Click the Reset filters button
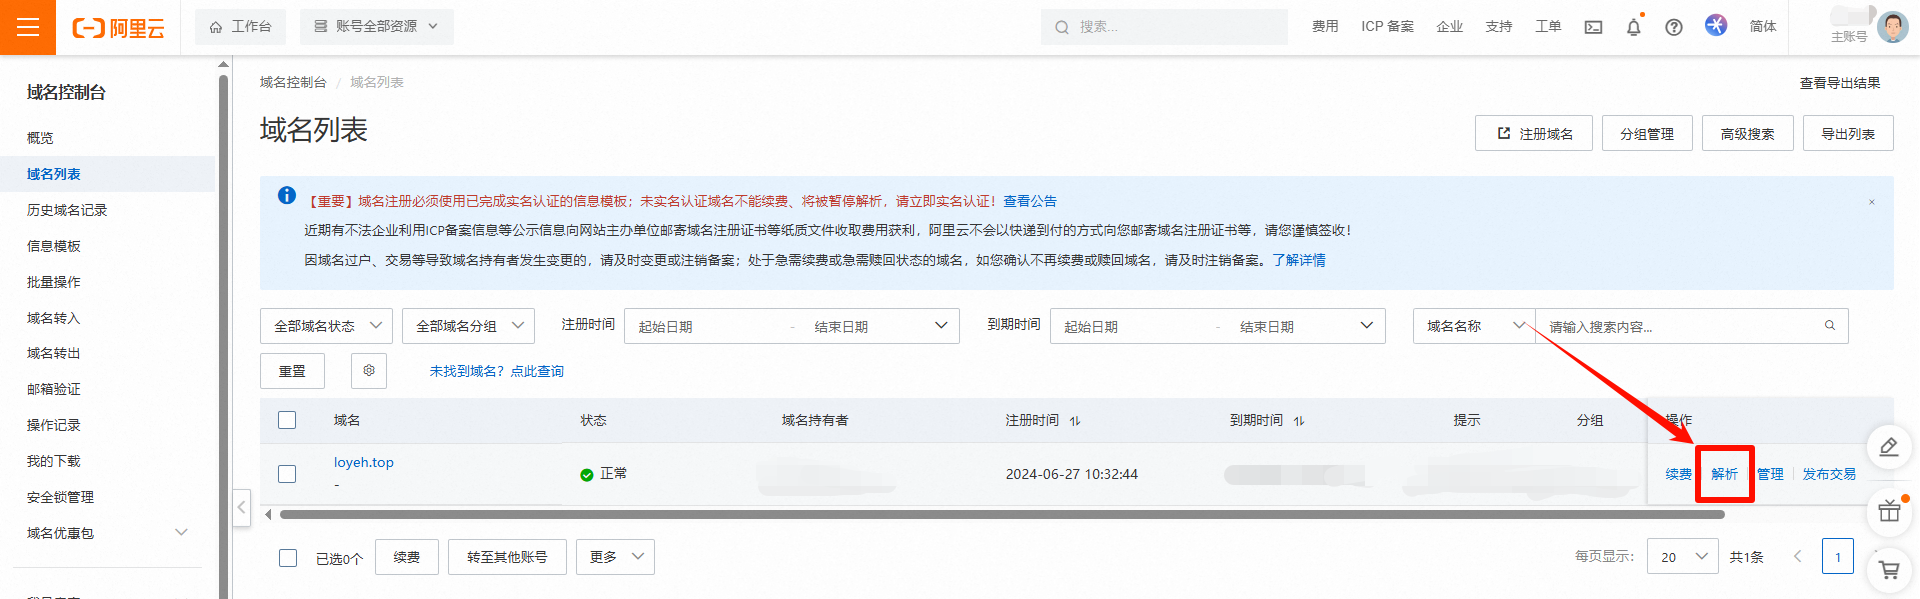Screen dimensions: 1920x599 point(293,371)
